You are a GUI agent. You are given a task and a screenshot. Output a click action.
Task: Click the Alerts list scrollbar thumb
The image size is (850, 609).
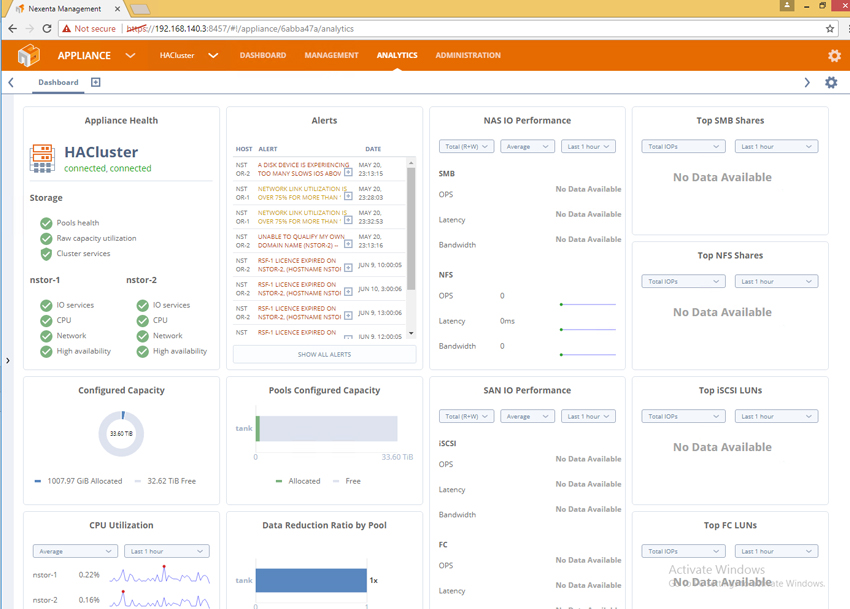tap(411, 228)
